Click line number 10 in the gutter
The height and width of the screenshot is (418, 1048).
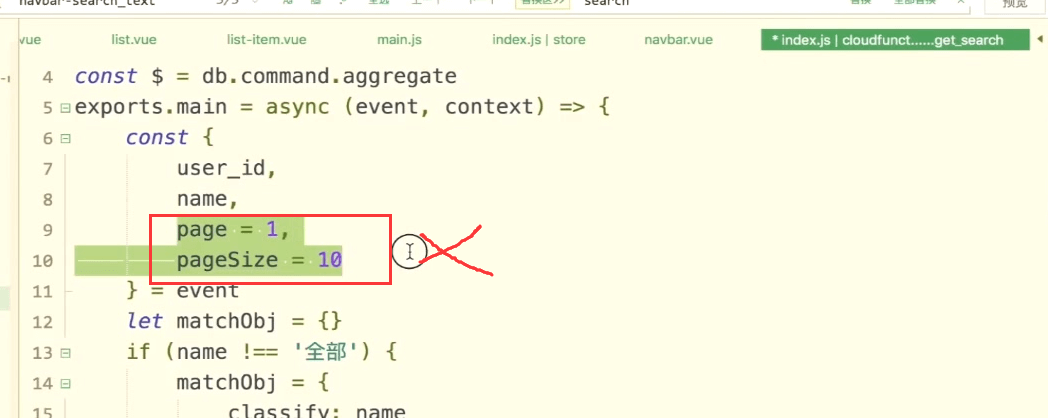42,261
